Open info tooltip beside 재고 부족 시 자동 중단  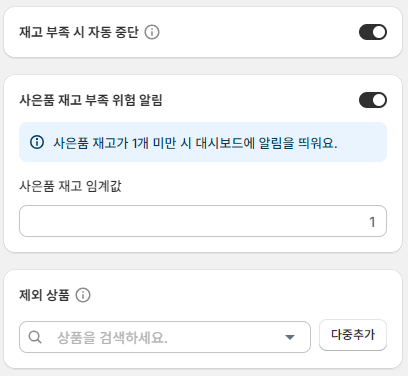coord(152,32)
